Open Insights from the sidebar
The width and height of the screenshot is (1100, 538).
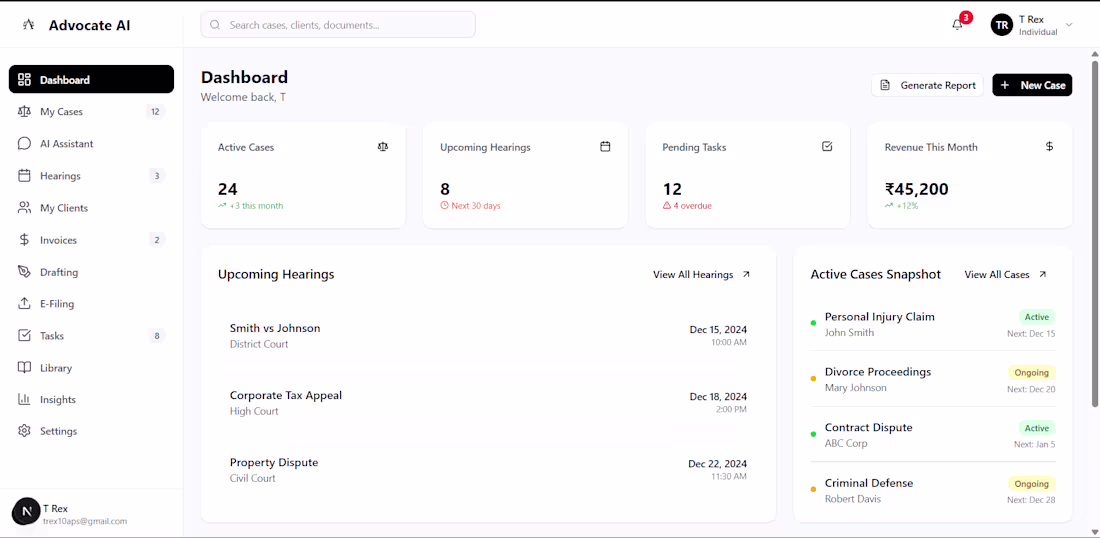click(58, 400)
